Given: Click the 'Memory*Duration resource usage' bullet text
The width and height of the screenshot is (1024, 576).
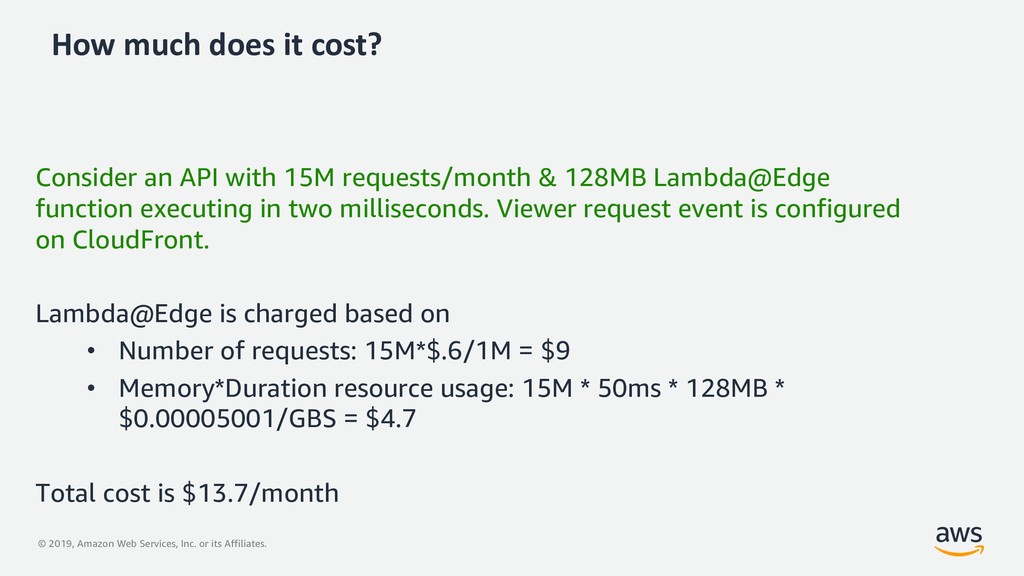Looking at the screenshot, I should pyautogui.click(x=451, y=403).
